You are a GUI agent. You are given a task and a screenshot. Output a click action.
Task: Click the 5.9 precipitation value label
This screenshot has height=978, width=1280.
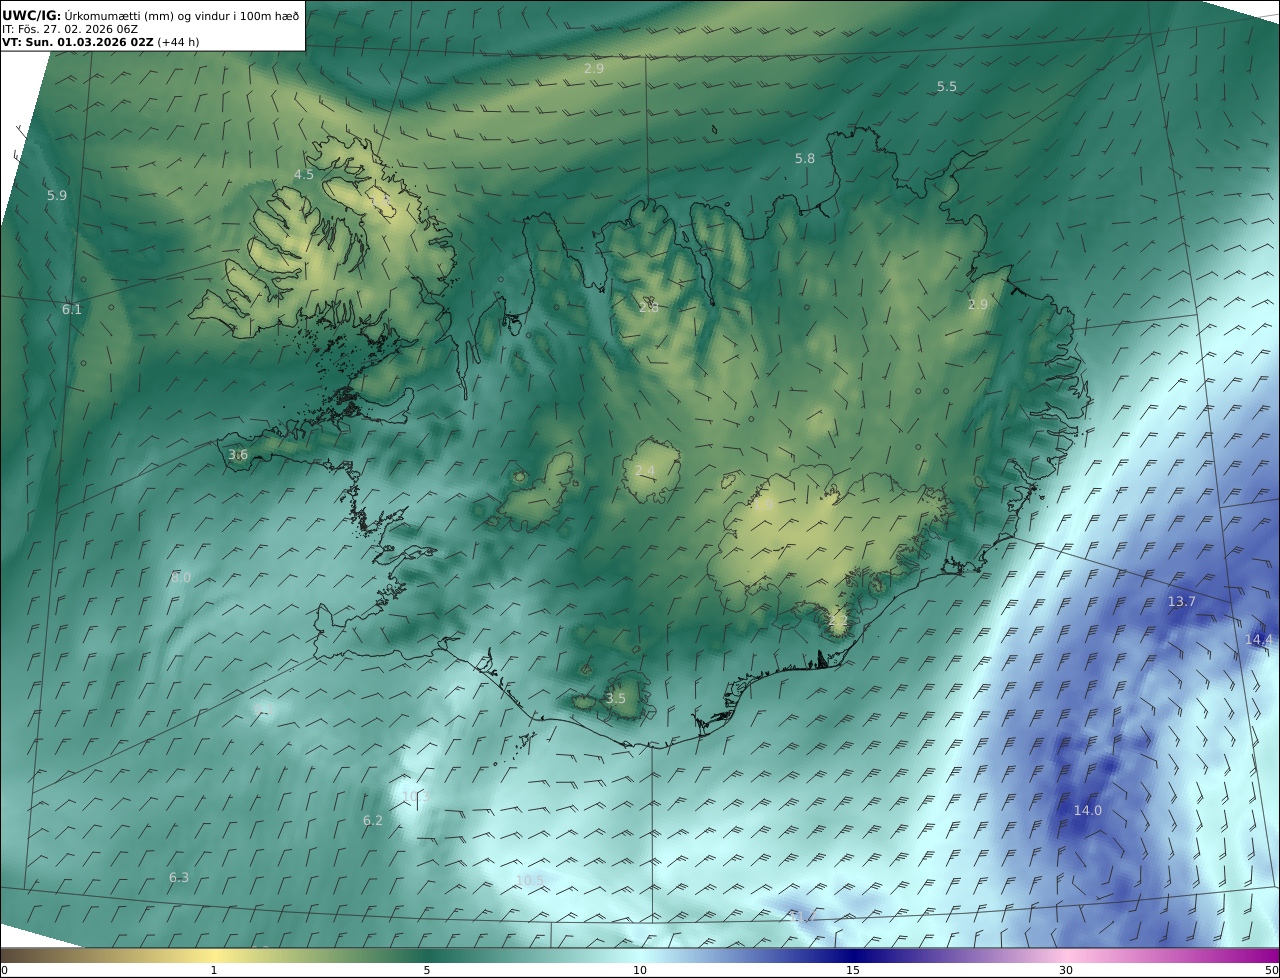point(57,196)
